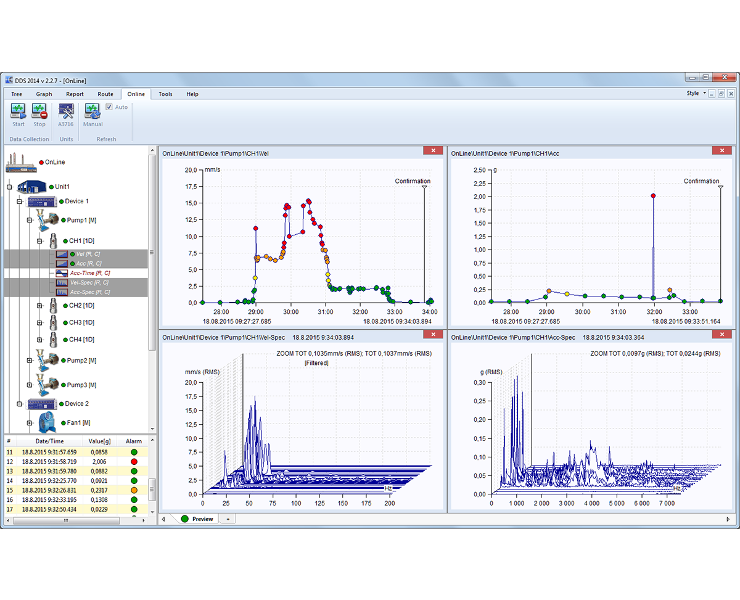Image resolution: width=740 pixels, height=600 pixels.
Task: Select the Unit1 building icon
Action: (32, 187)
